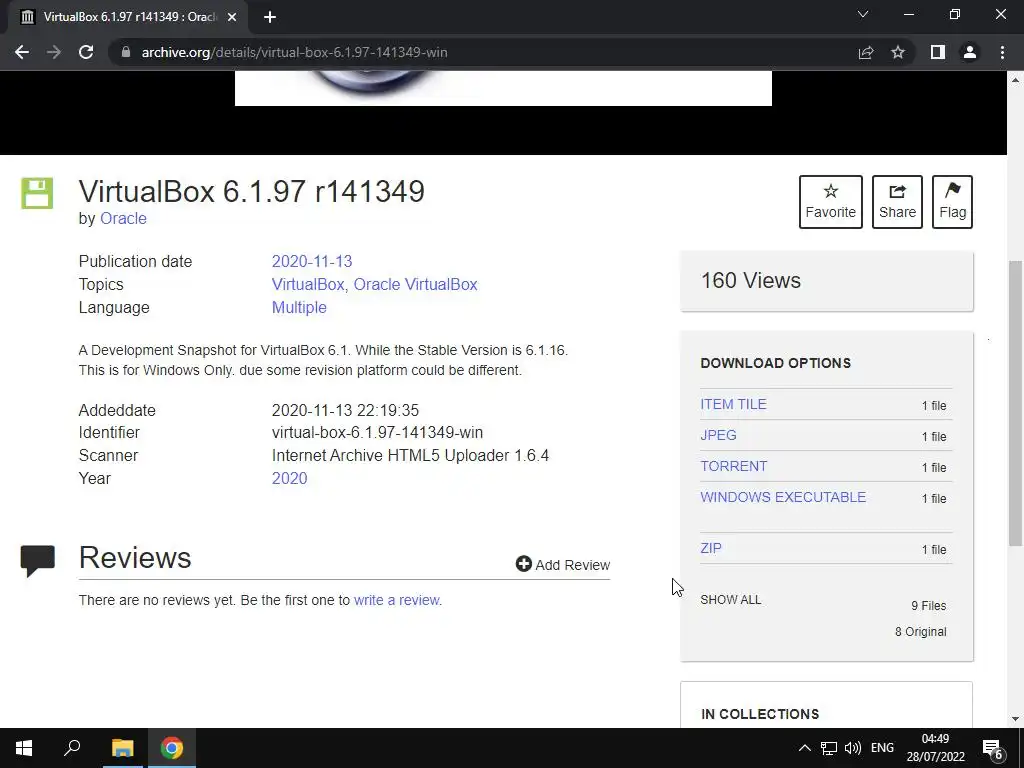This screenshot has height=768, width=1024.
Task: Click the 8 Original count text
Action: [x=920, y=632]
